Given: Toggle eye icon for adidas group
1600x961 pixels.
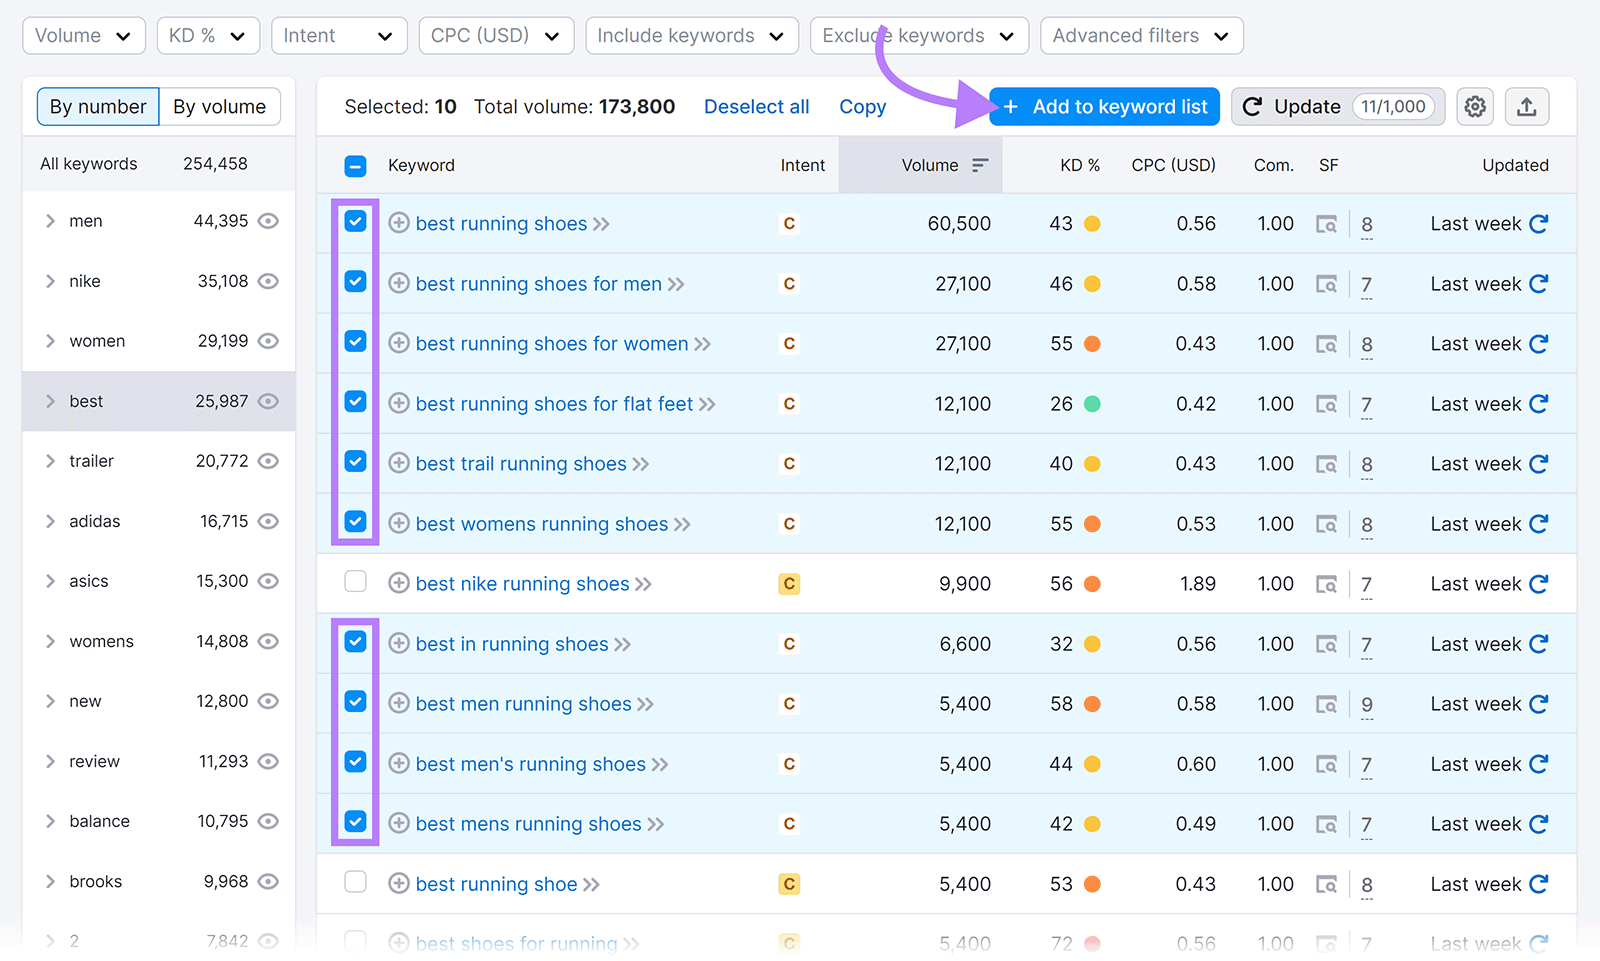Looking at the screenshot, I should pos(268,521).
